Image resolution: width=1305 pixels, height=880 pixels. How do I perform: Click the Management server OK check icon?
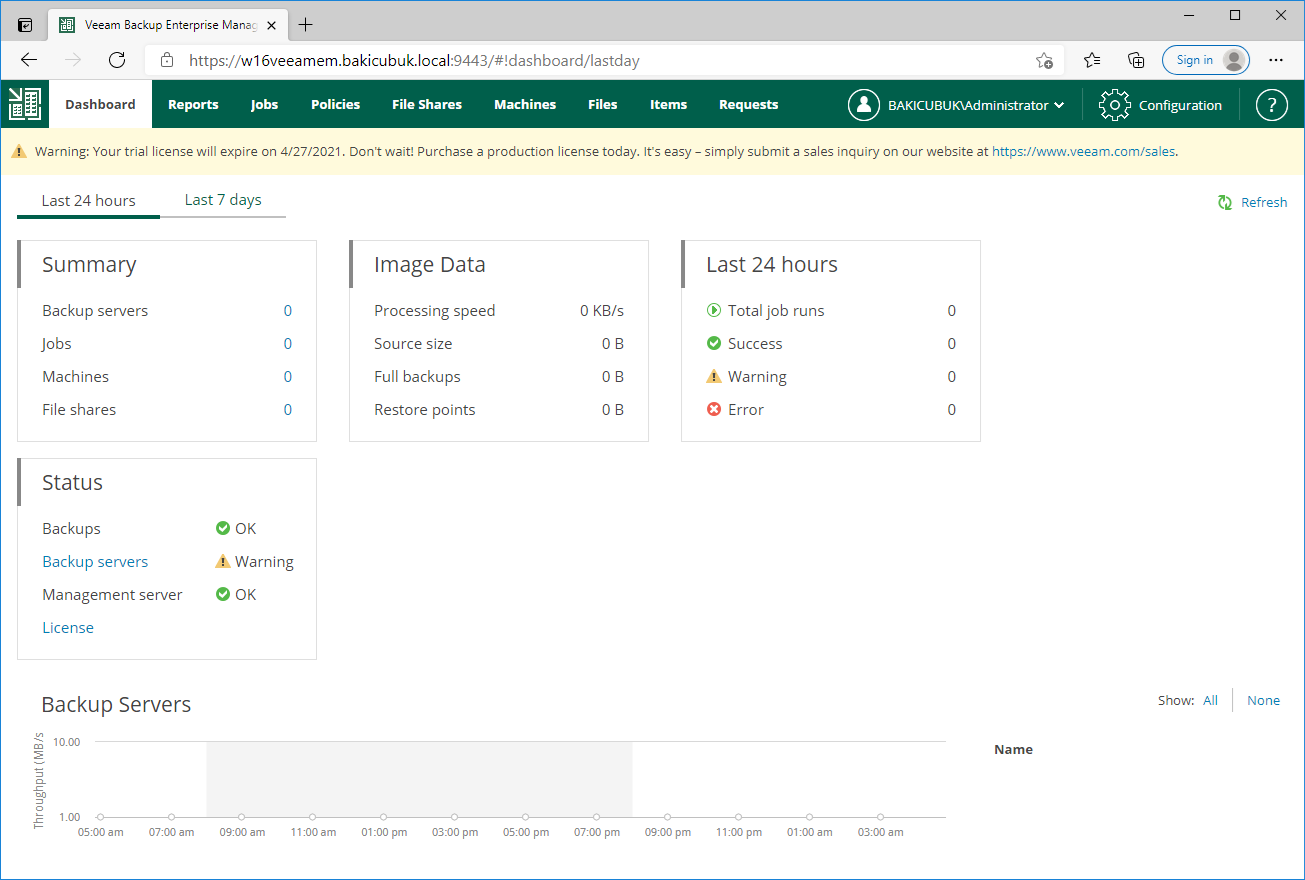click(x=223, y=594)
